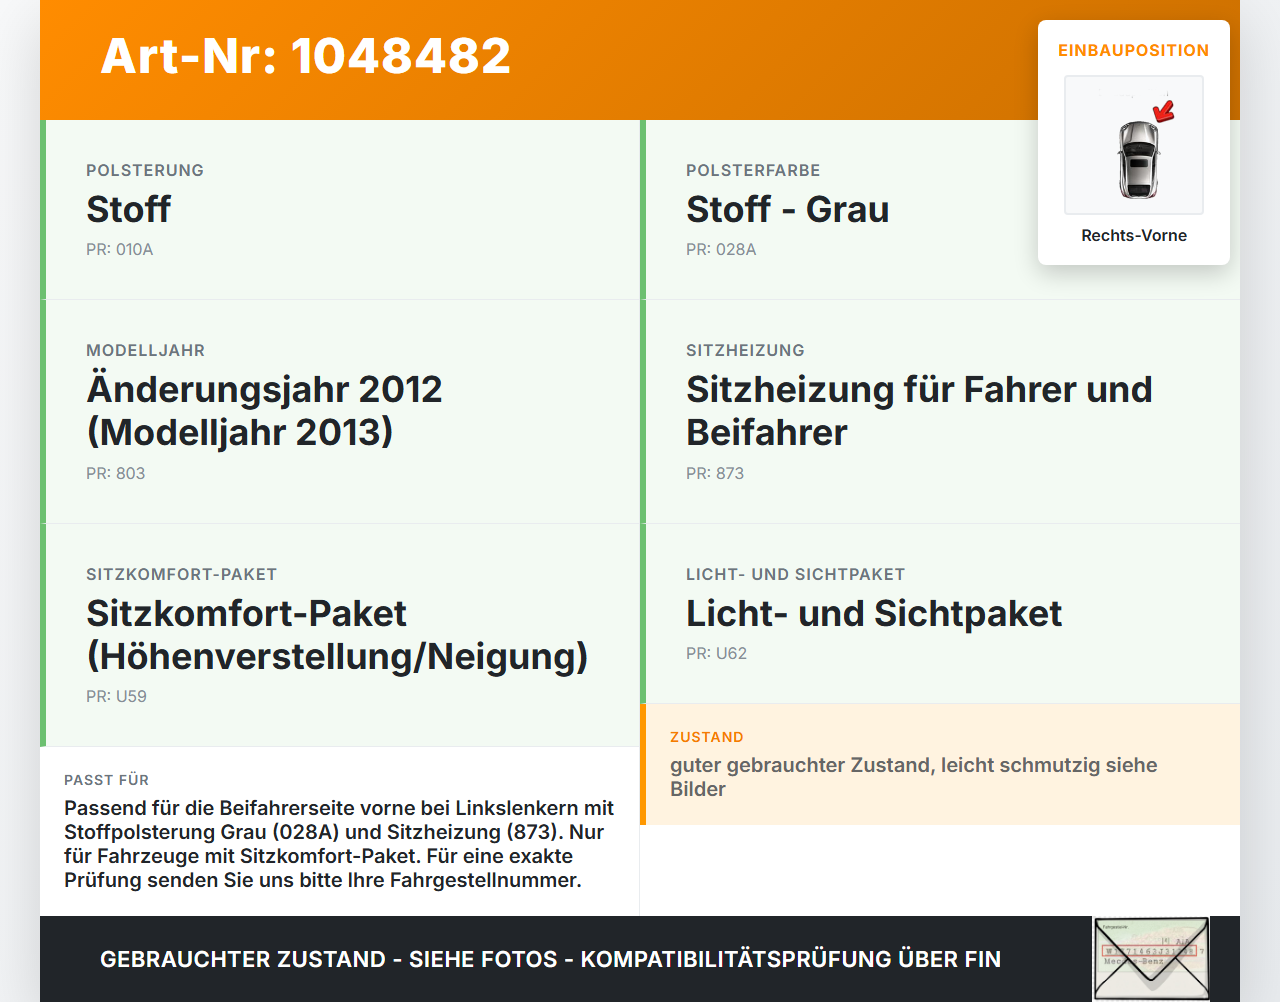Click the Rechts-Vorne label

(x=1134, y=235)
